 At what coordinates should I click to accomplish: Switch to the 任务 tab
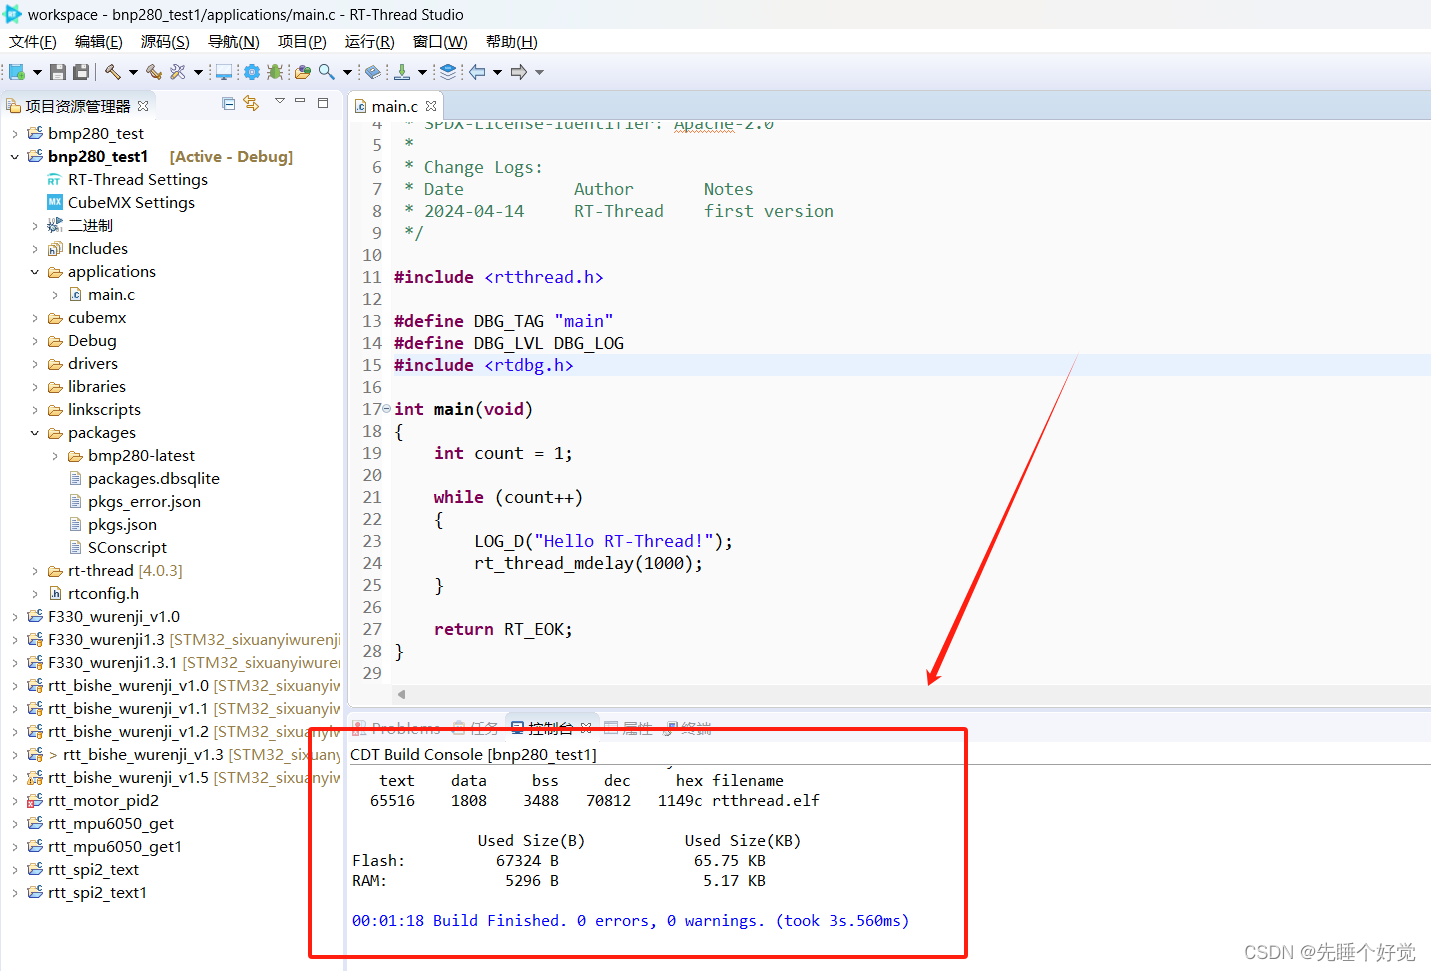click(x=476, y=728)
